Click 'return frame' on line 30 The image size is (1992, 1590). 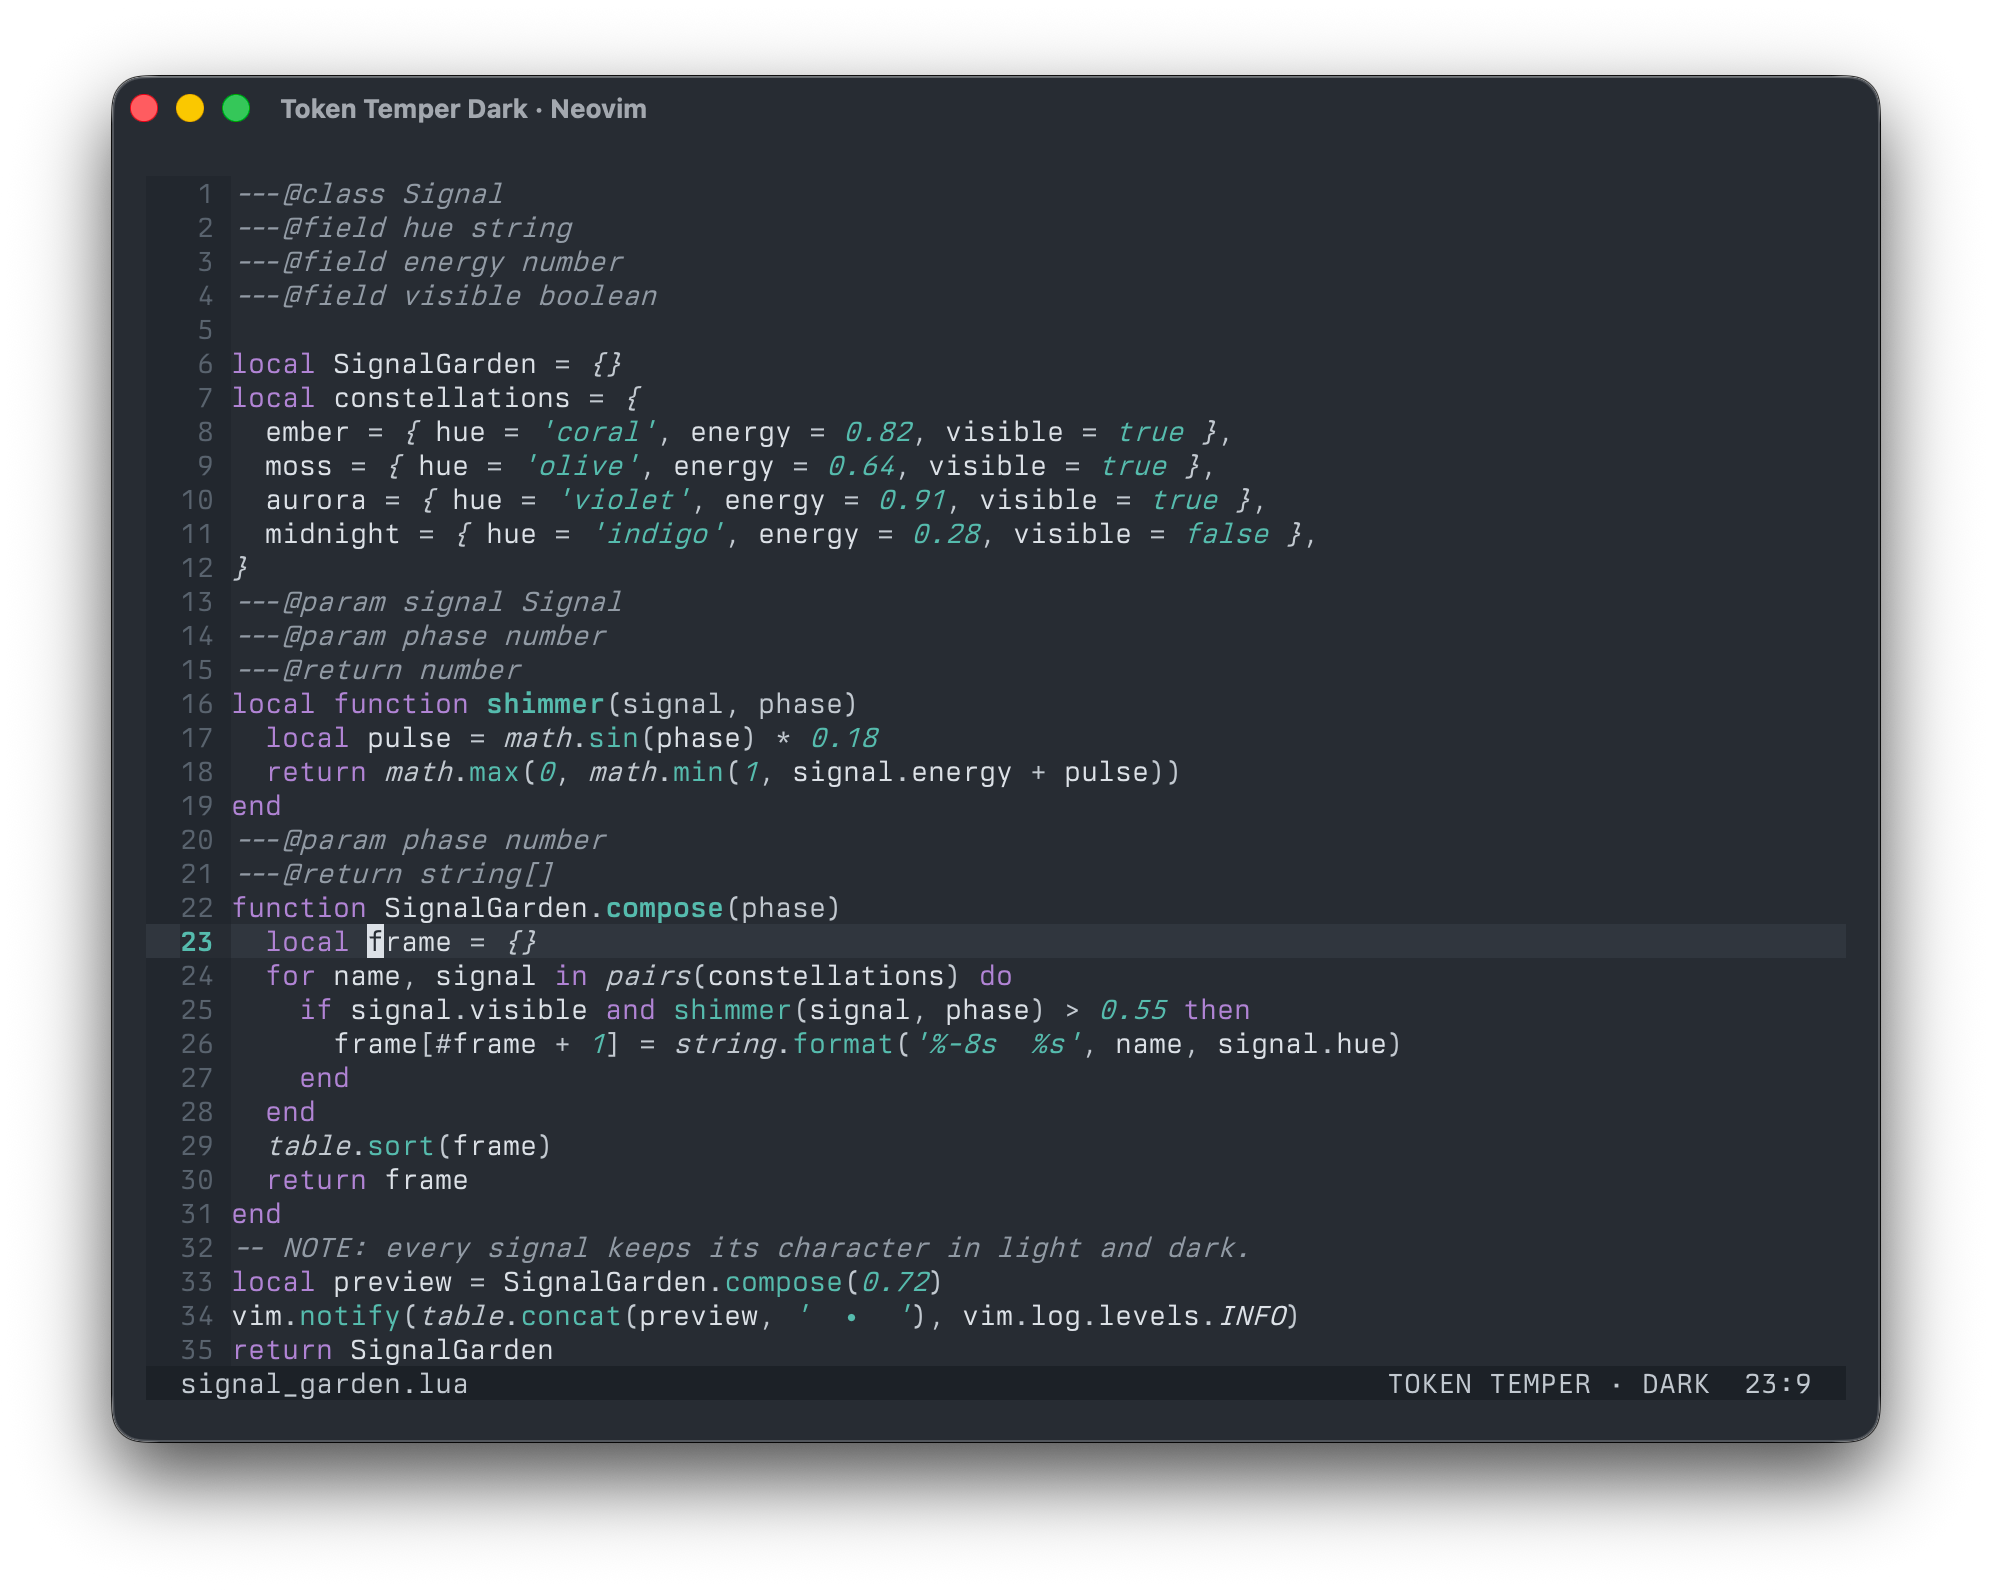coord(367,1180)
